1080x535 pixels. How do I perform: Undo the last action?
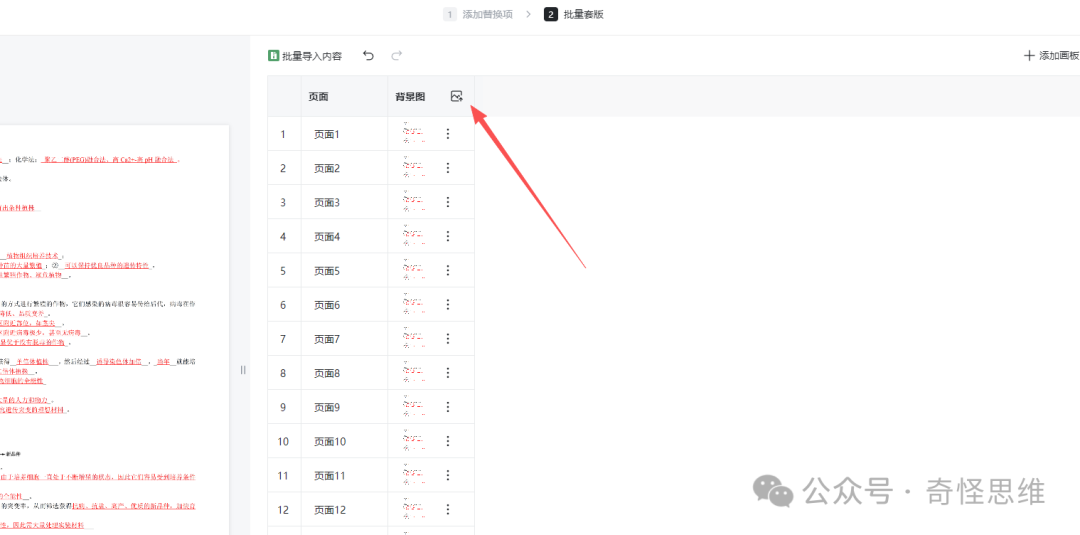pos(368,56)
